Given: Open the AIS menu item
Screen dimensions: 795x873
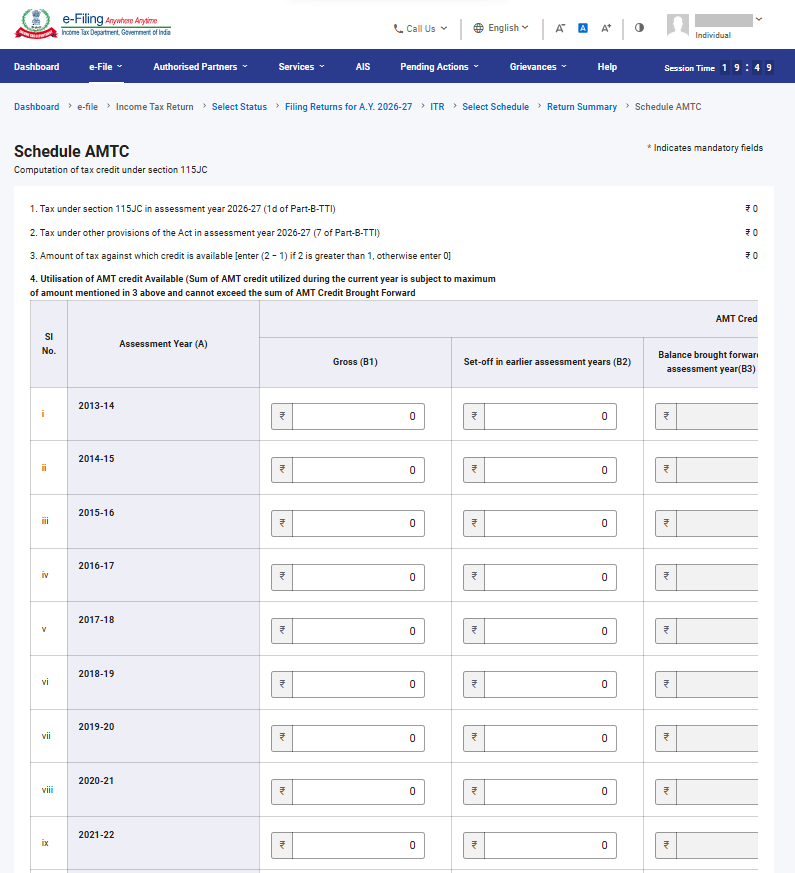Looking at the screenshot, I should point(363,67).
